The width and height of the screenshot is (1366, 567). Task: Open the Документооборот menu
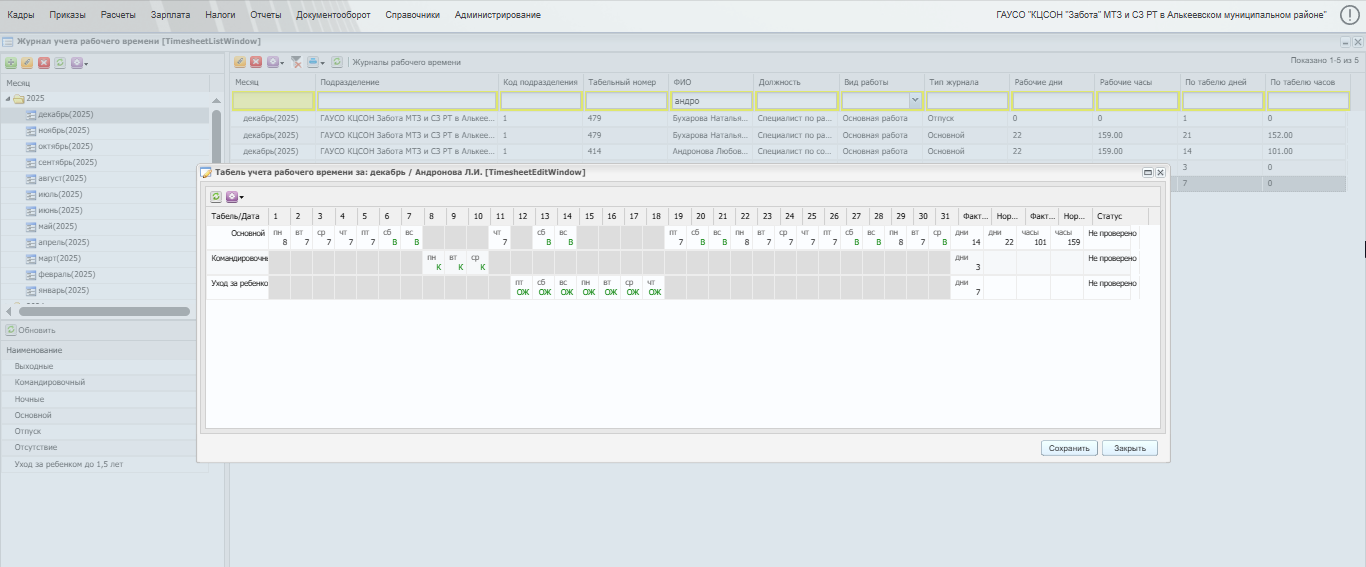click(333, 15)
